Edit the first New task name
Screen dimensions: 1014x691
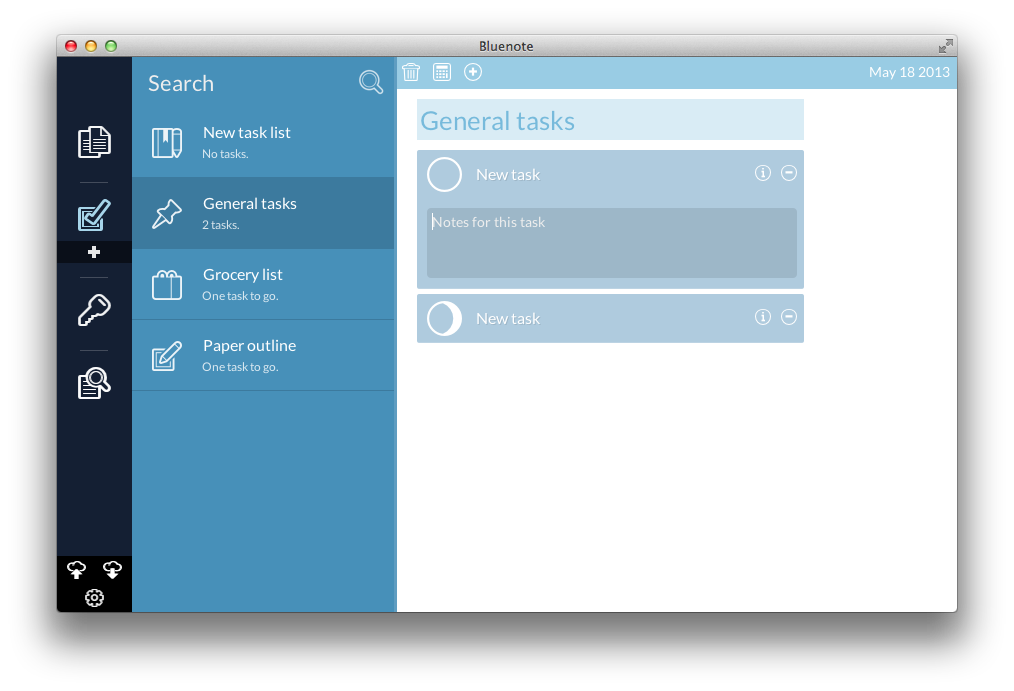[508, 175]
